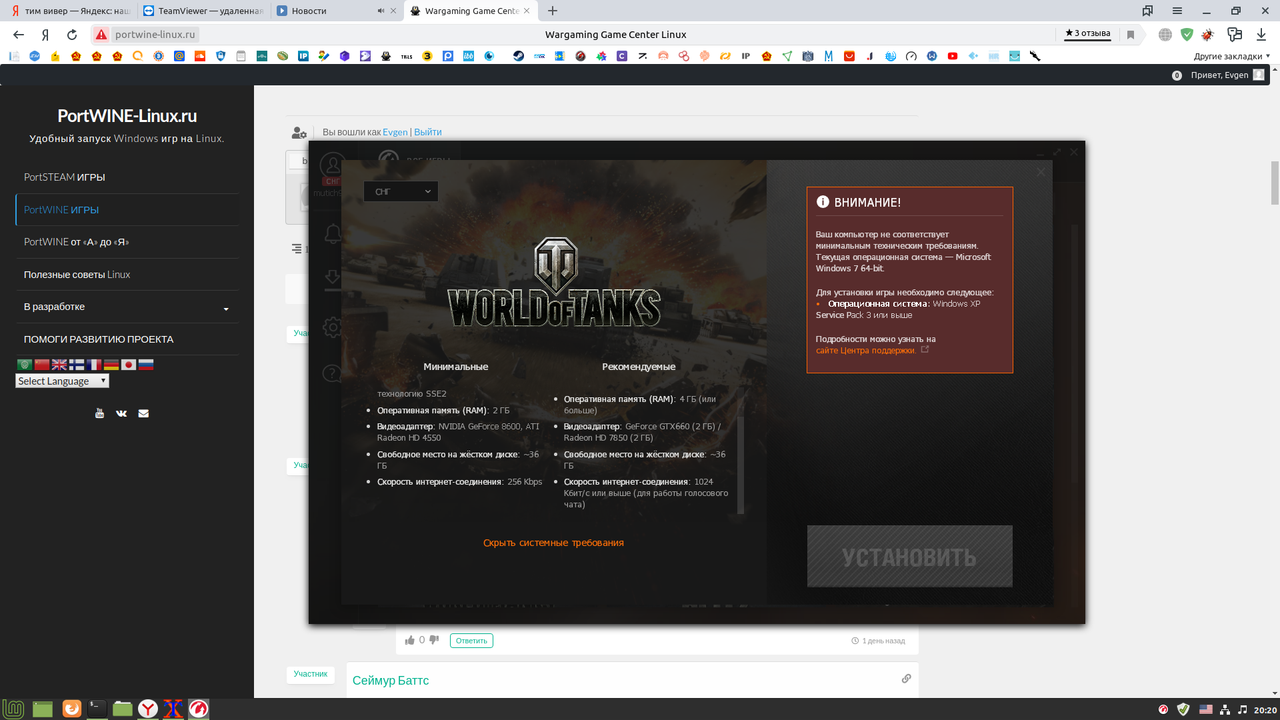The image size is (1280, 720).
Task: Click the 20:20 taskbar clock
Action: 1263,709
